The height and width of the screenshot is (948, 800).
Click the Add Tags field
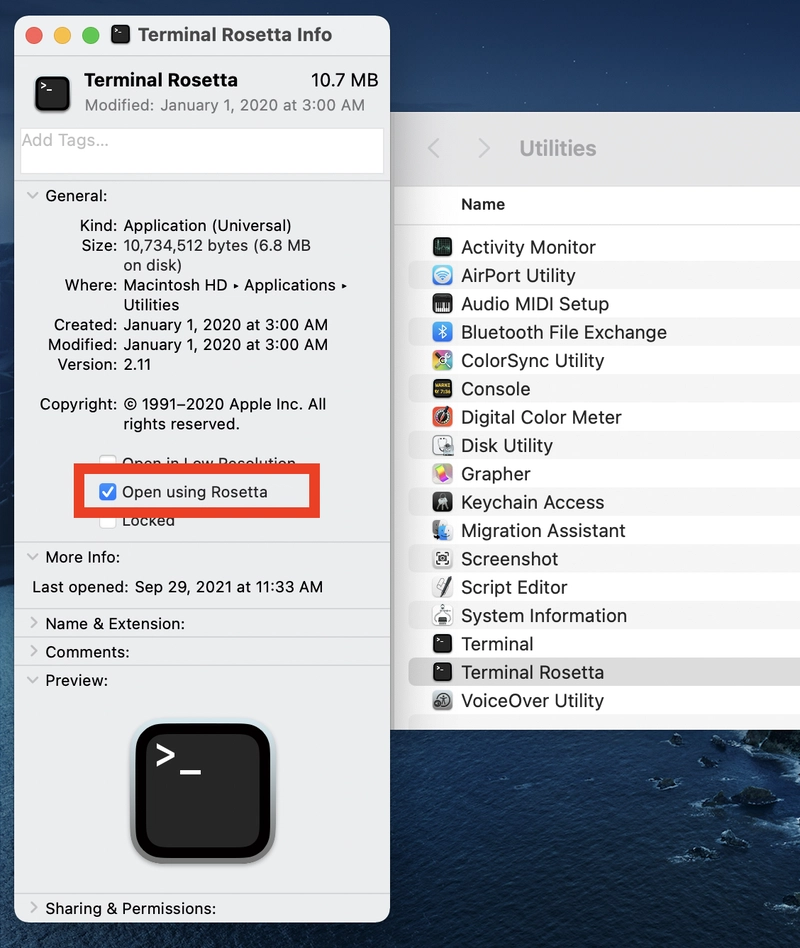tap(202, 151)
